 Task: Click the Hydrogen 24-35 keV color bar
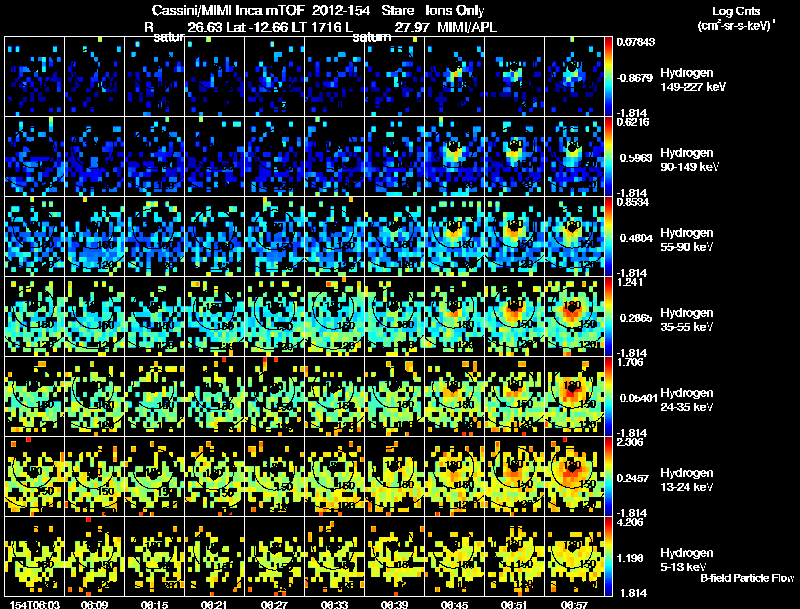608,396
